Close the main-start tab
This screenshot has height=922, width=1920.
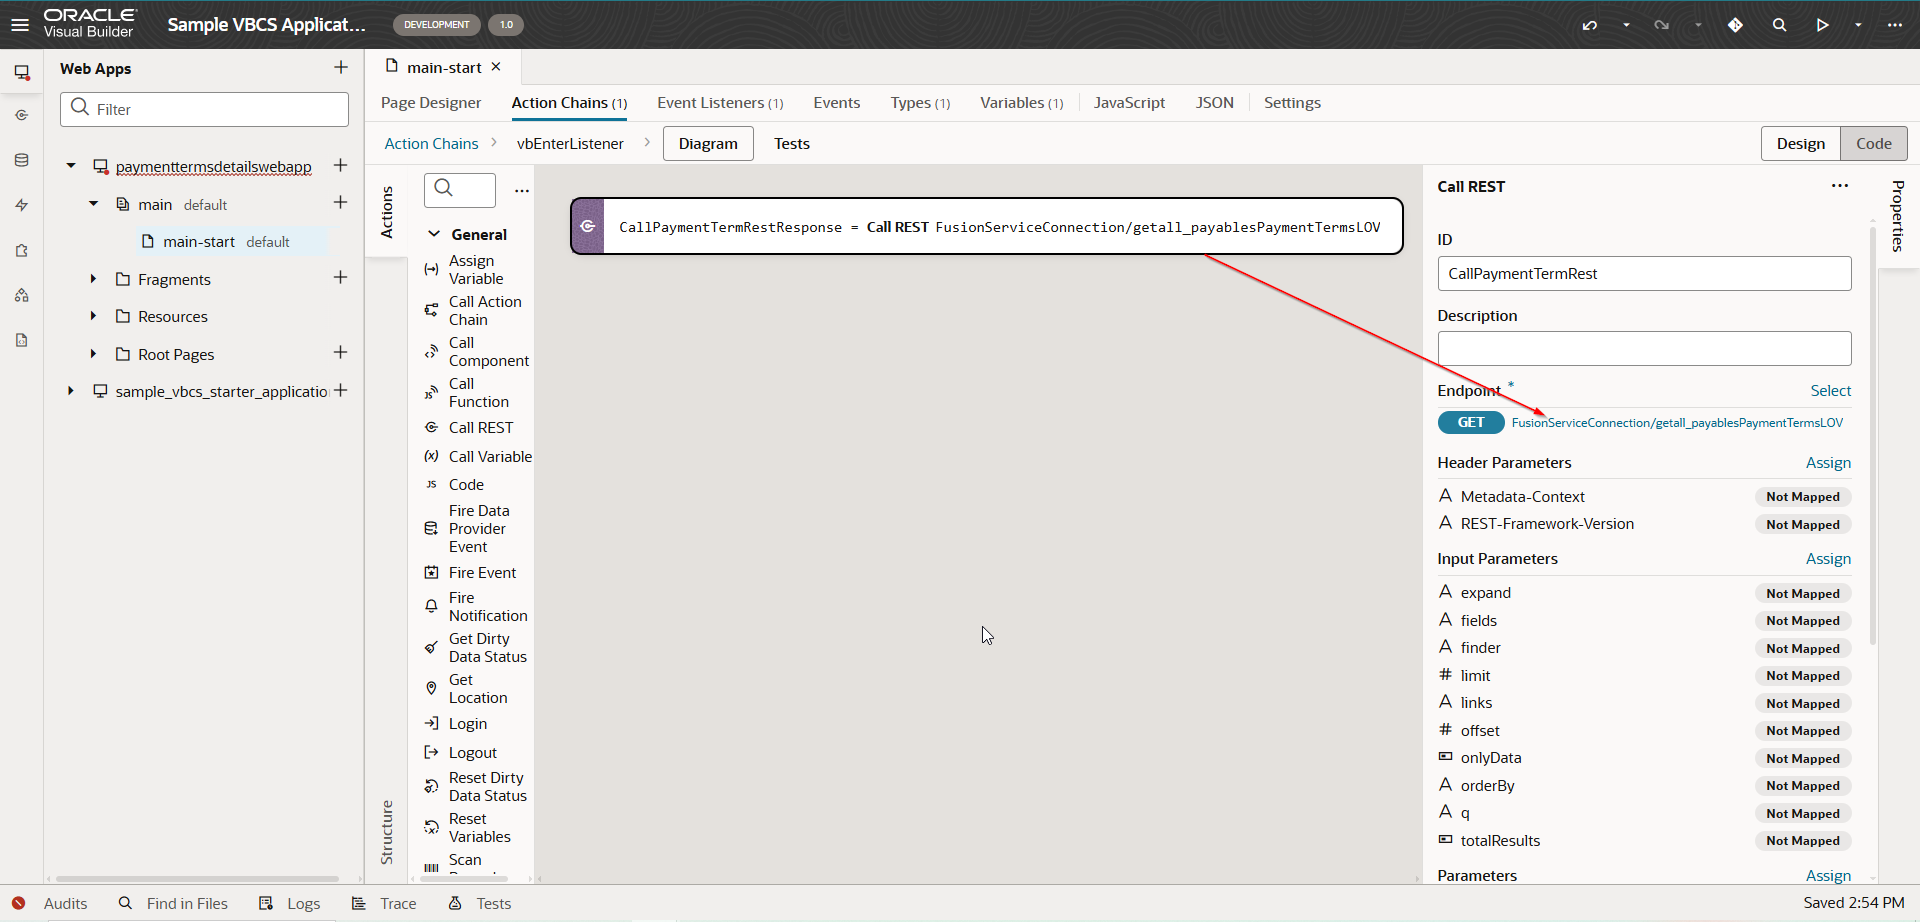tap(496, 67)
